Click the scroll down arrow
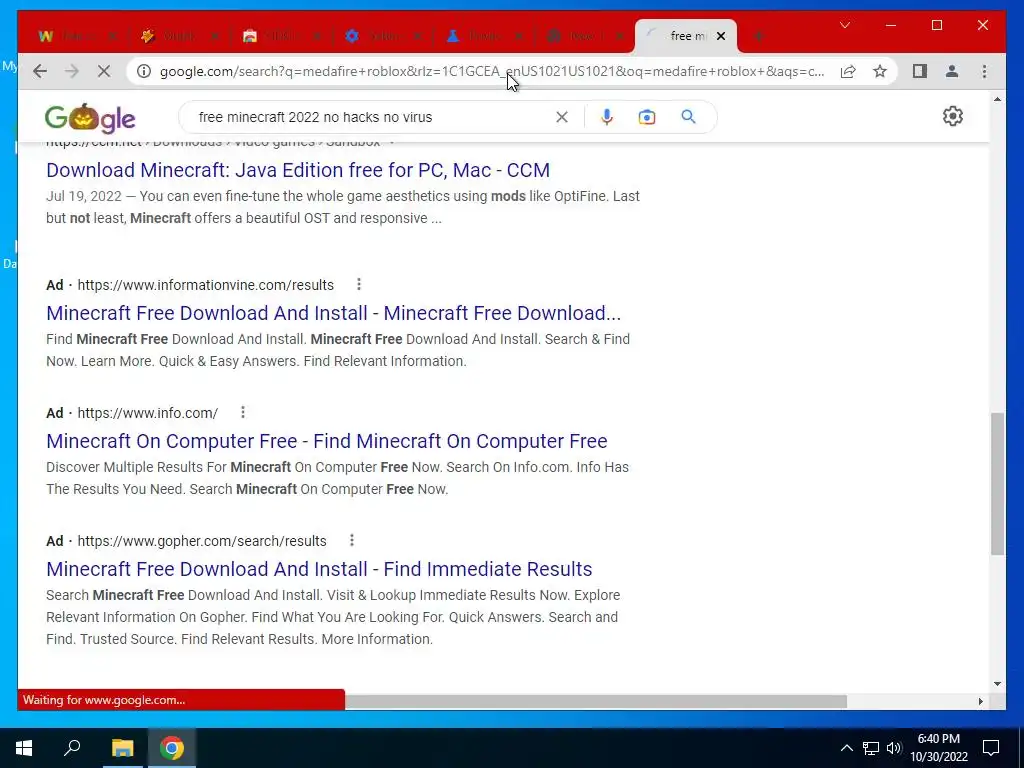The height and width of the screenshot is (768, 1024). 997,684
